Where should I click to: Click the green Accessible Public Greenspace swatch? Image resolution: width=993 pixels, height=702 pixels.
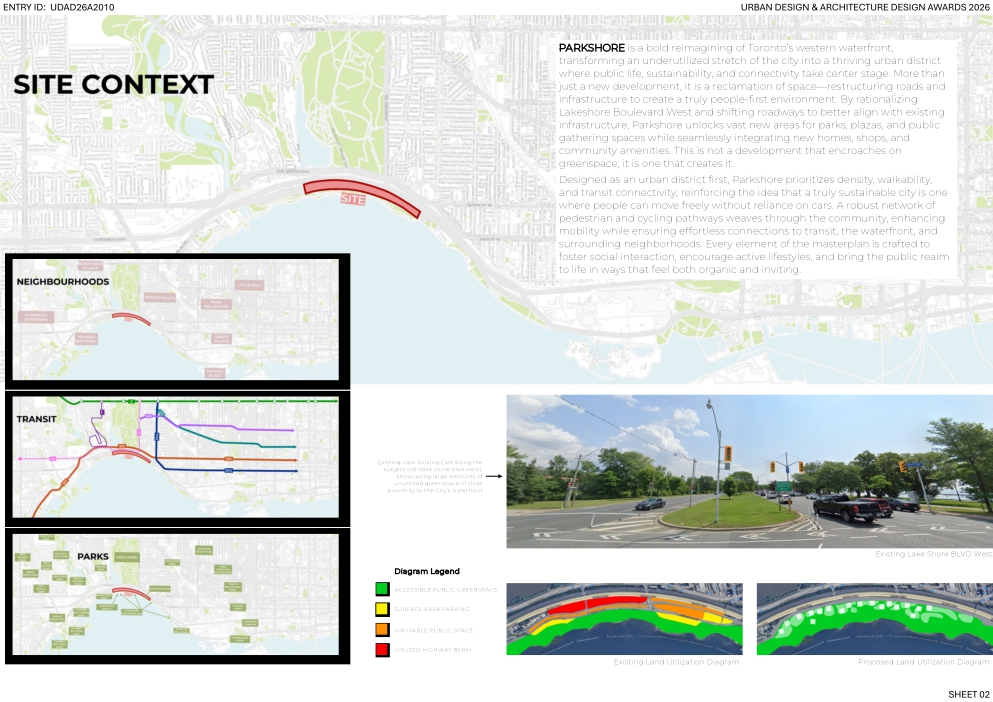tap(381, 589)
